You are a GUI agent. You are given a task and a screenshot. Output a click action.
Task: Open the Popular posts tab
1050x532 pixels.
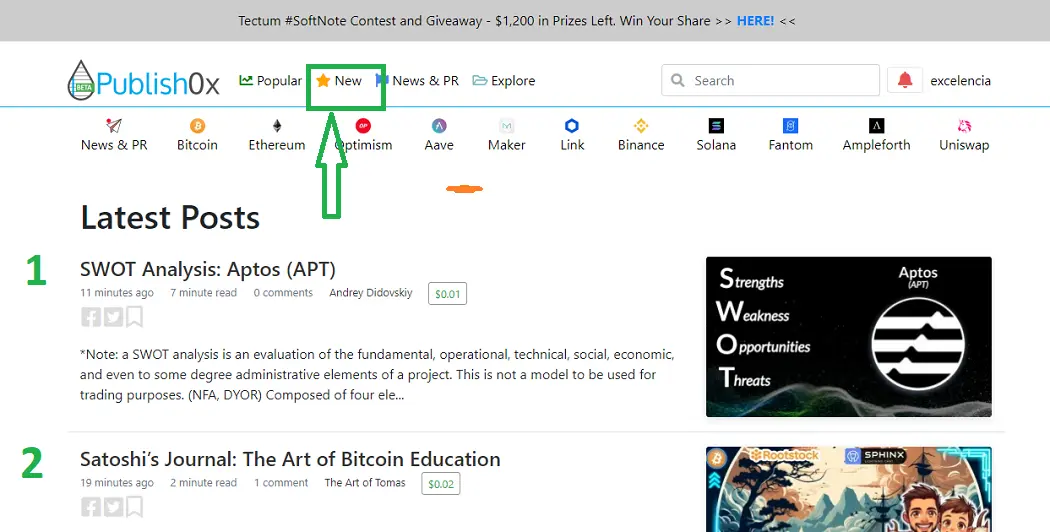(x=271, y=80)
